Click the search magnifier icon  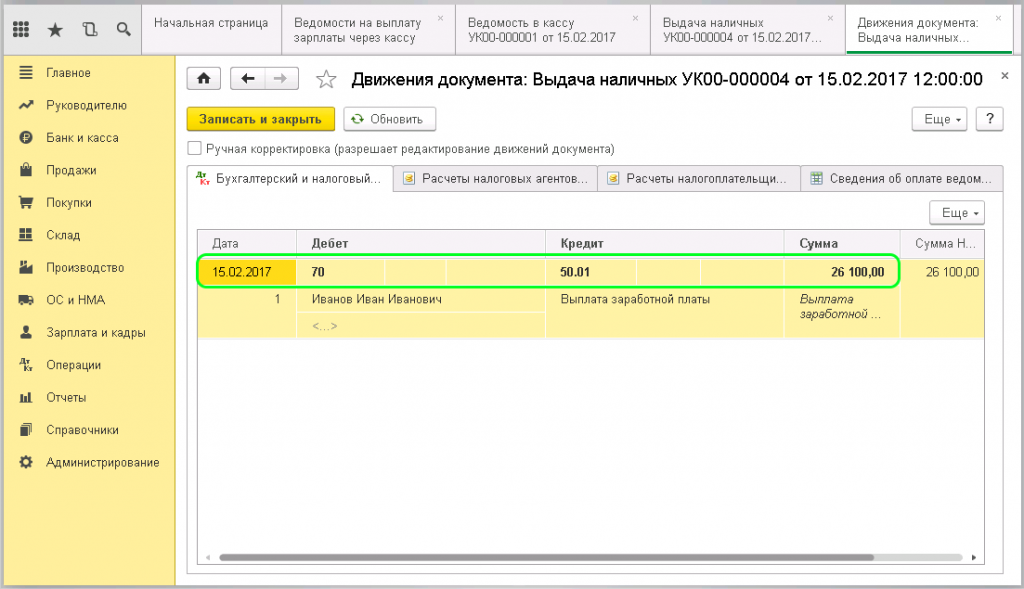[x=123, y=30]
